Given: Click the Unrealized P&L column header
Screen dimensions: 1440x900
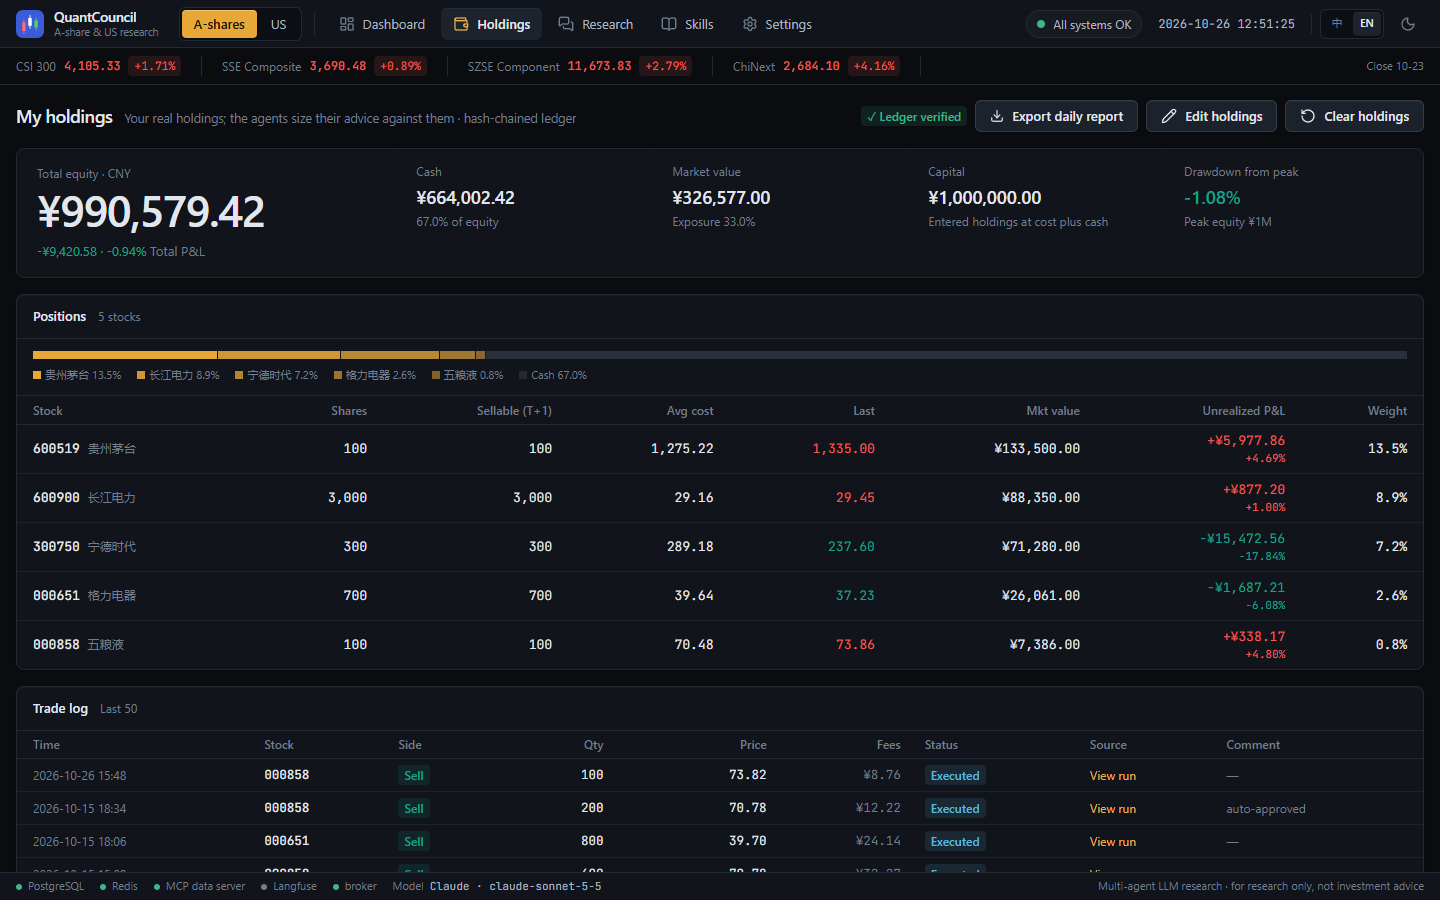Looking at the screenshot, I should [1243, 411].
